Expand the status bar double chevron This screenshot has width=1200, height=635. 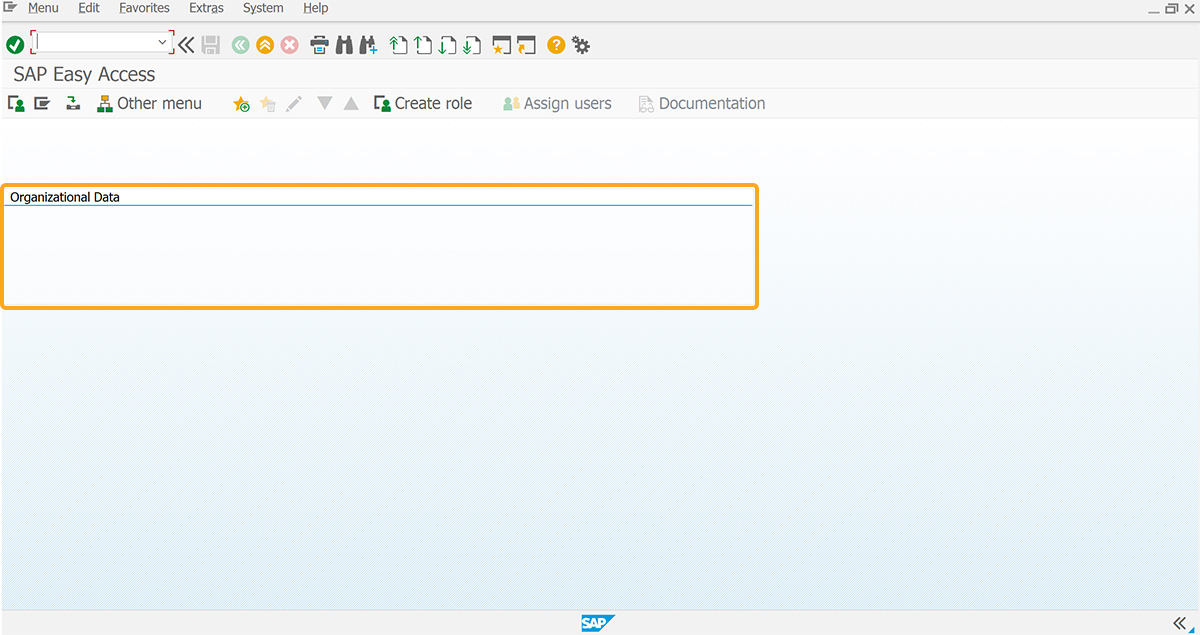pos(1180,622)
